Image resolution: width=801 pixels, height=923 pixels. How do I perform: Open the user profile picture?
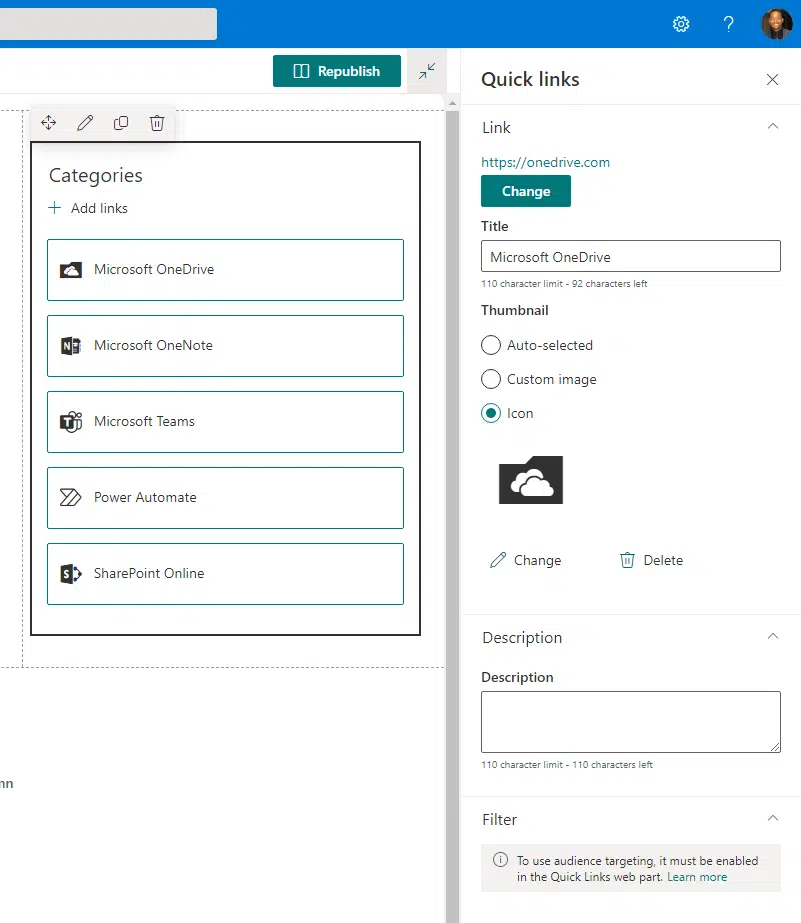pyautogui.click(x=776, y=24)
